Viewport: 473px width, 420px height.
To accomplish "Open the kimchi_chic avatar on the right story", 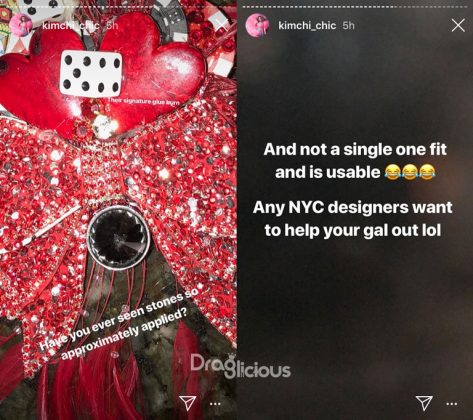I will (x=257, y=25).
